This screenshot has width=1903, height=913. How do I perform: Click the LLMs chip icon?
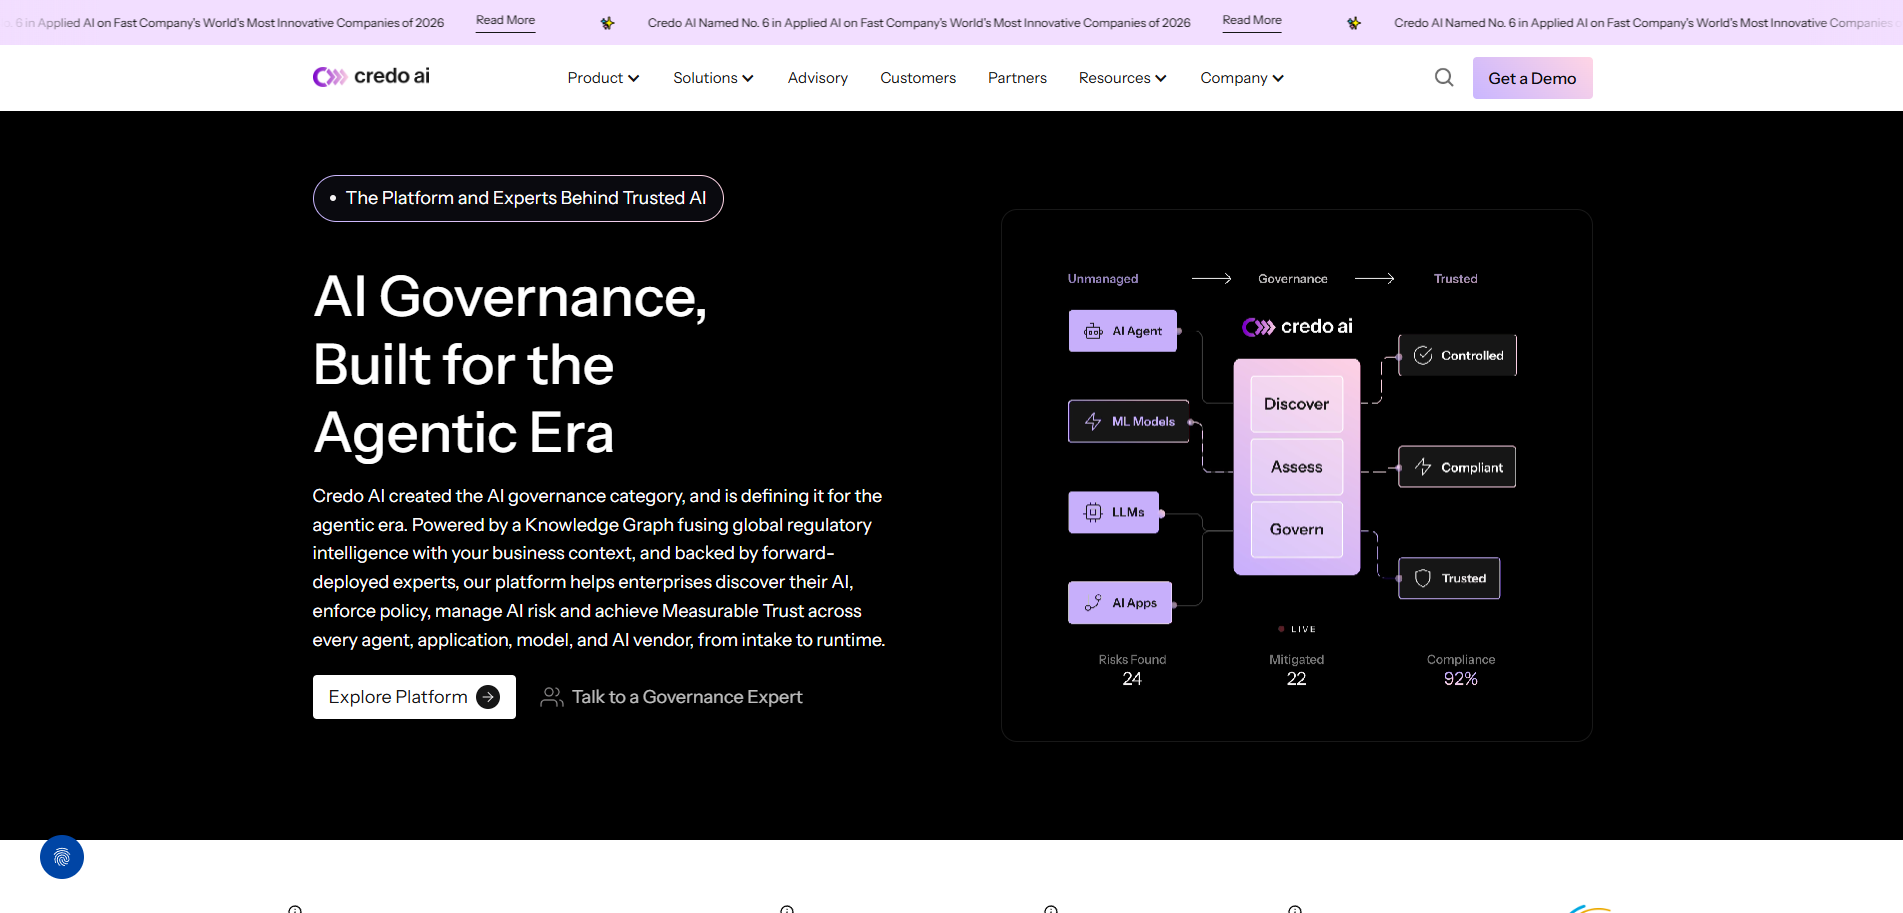pyautogui.click(x=1093, y=512)
